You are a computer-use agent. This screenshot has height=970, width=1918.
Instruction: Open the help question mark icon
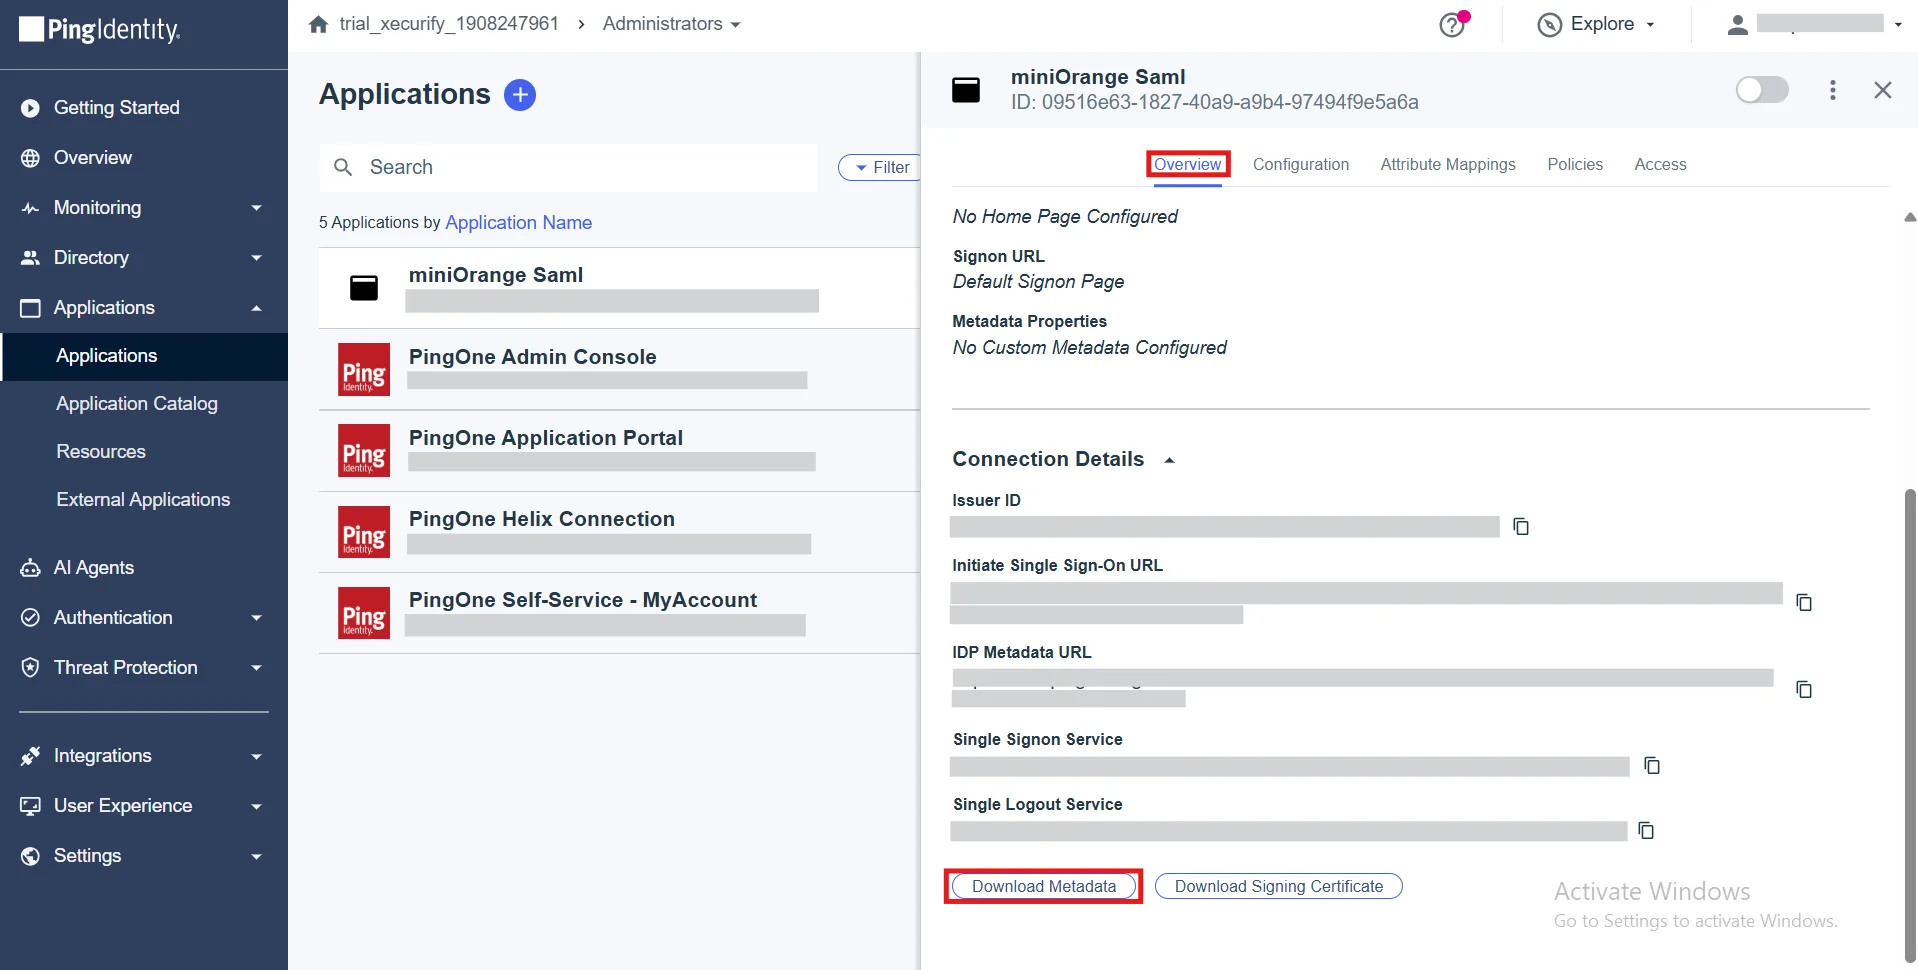pyautogui.click(x=1452, y=25)
